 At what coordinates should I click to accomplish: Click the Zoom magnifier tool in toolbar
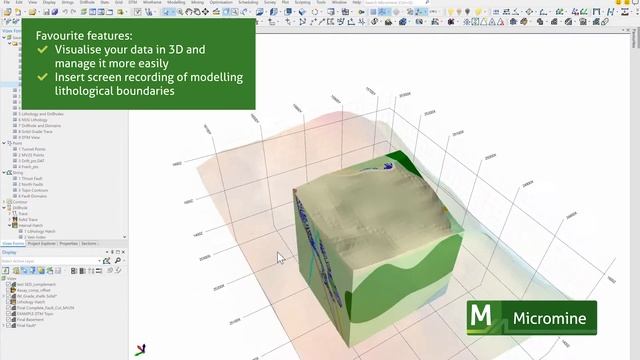point(180,12)
